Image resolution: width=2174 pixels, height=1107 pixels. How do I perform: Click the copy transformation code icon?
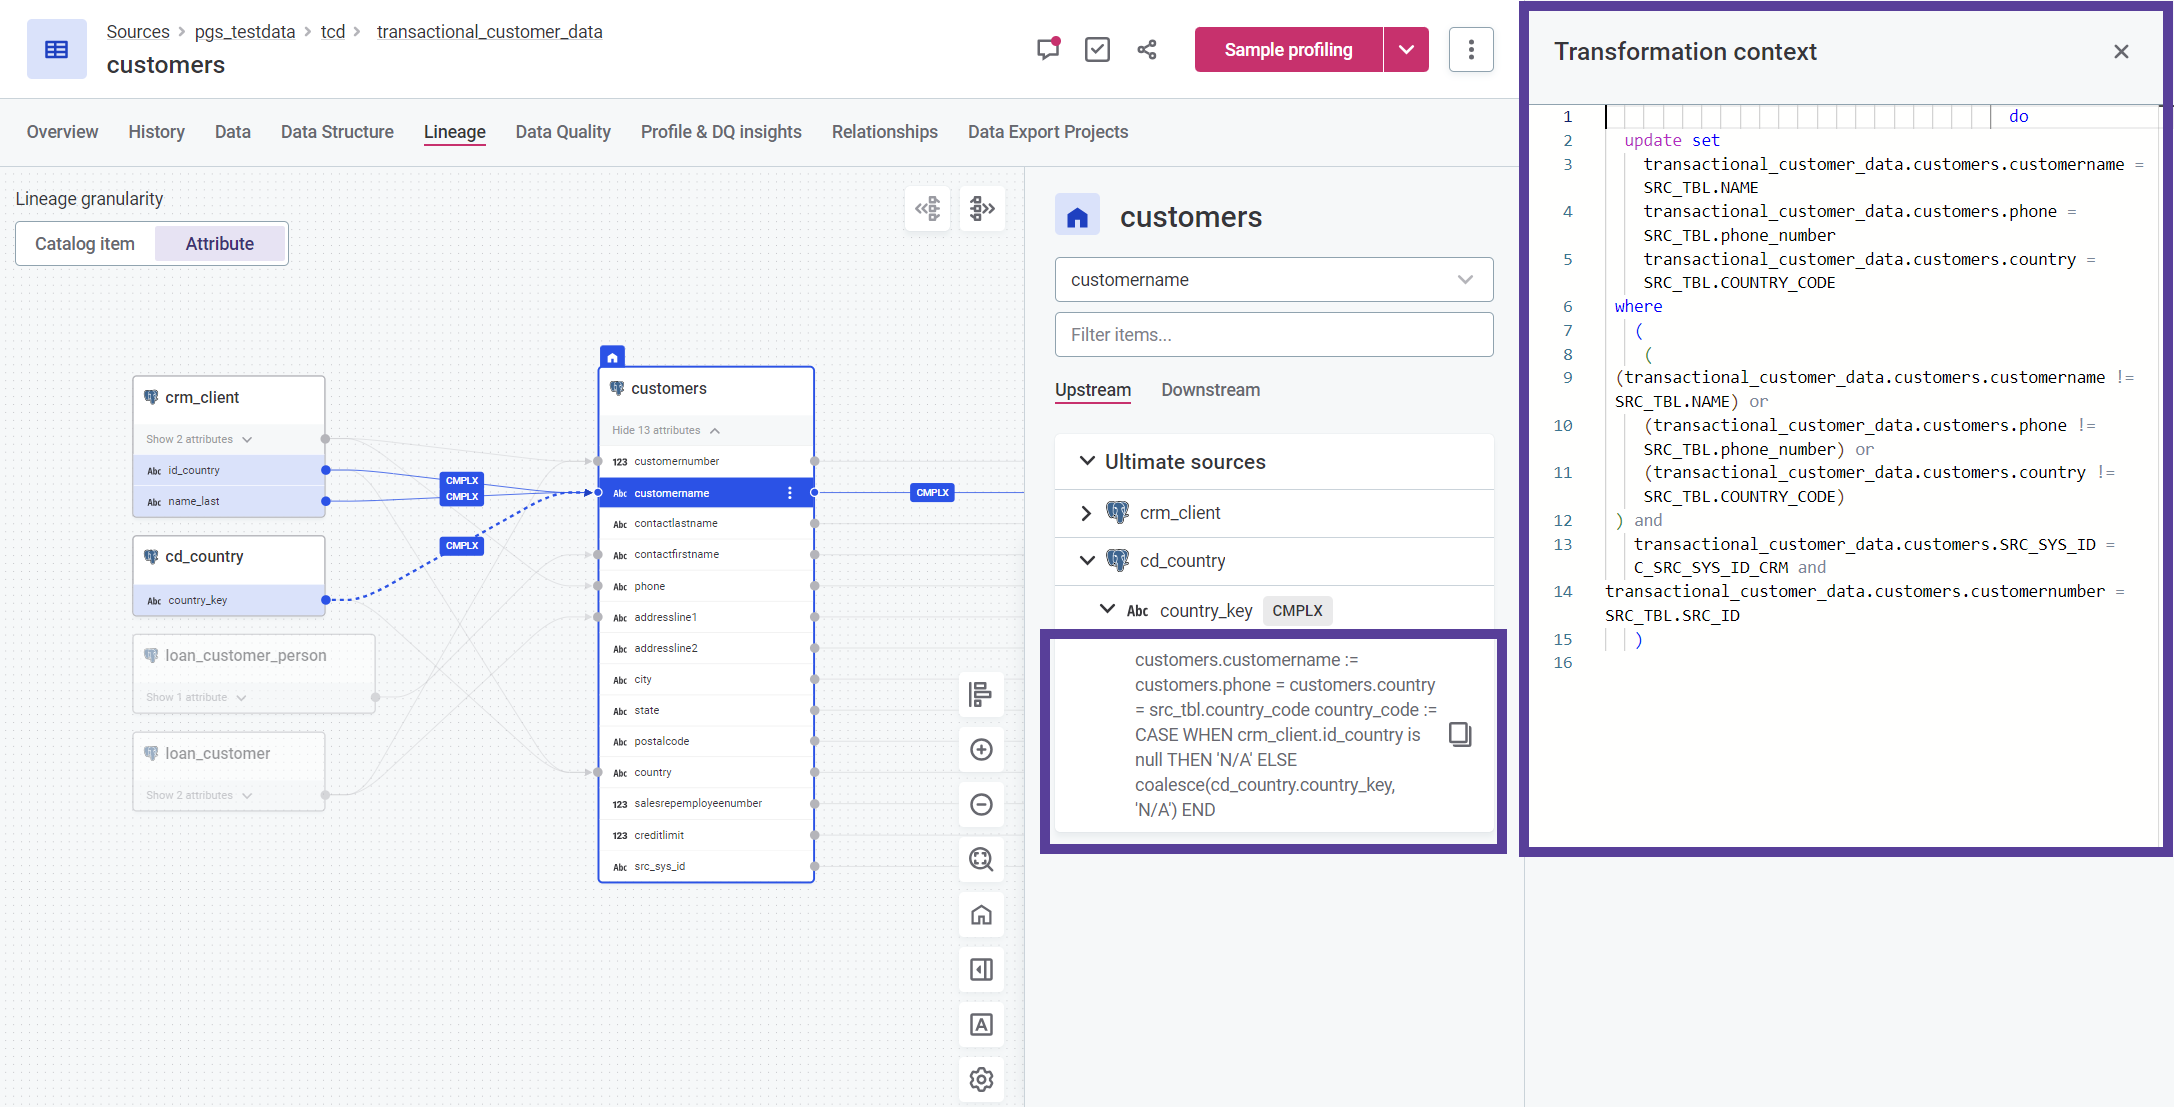point(1460,734)
